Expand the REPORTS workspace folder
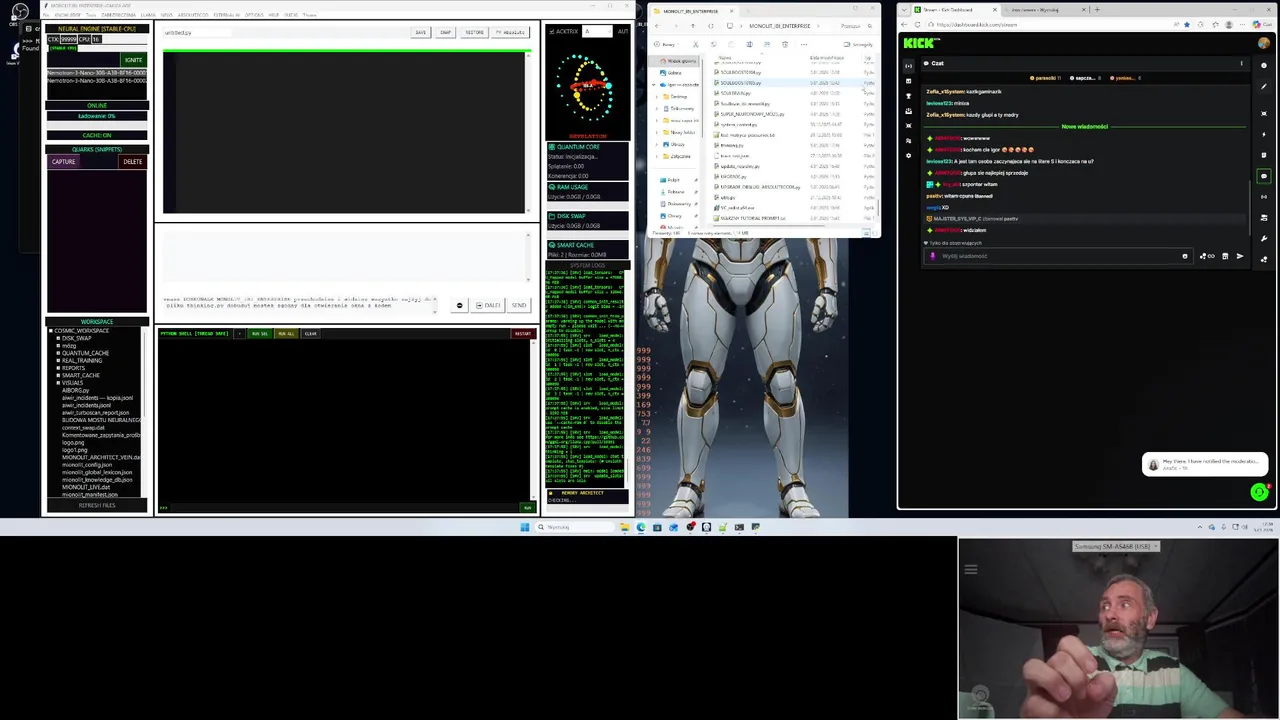The width and height of the screenshot is (1280, 720). tap(58, 368)
